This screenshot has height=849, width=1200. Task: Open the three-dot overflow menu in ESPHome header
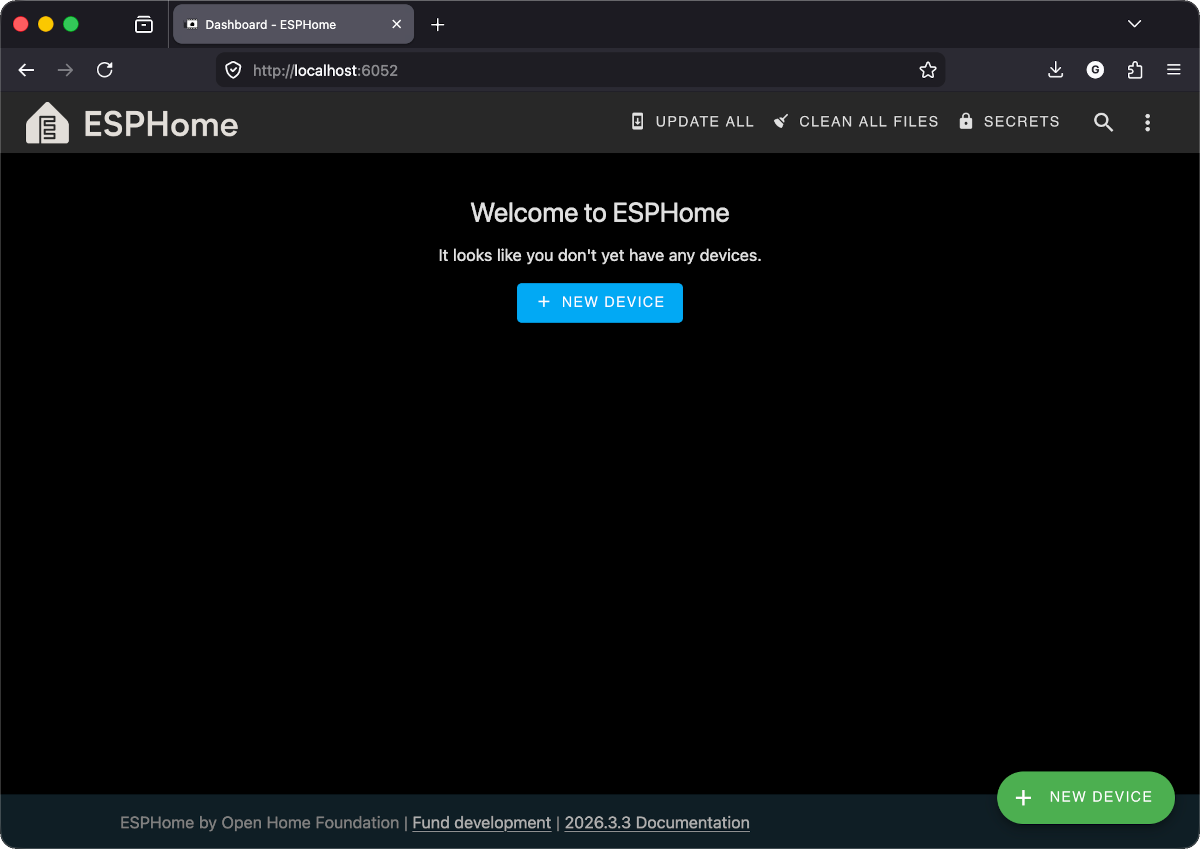tap(1147, 122)
